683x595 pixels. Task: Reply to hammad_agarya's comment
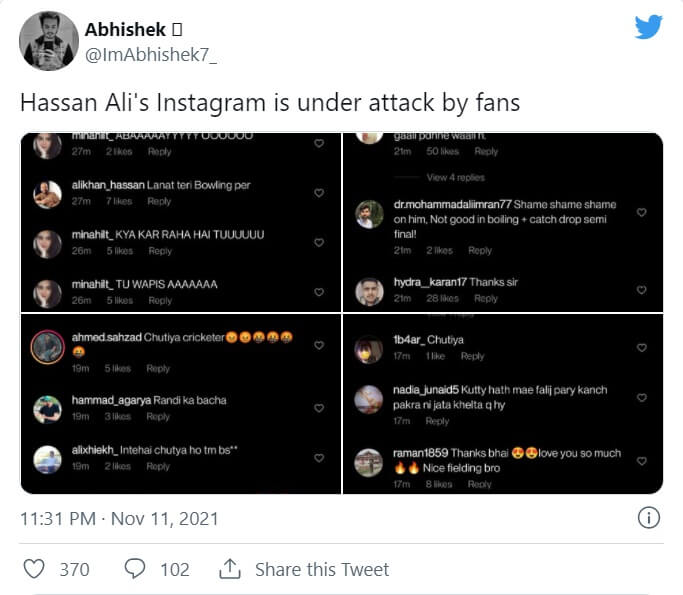coord(158,416)
